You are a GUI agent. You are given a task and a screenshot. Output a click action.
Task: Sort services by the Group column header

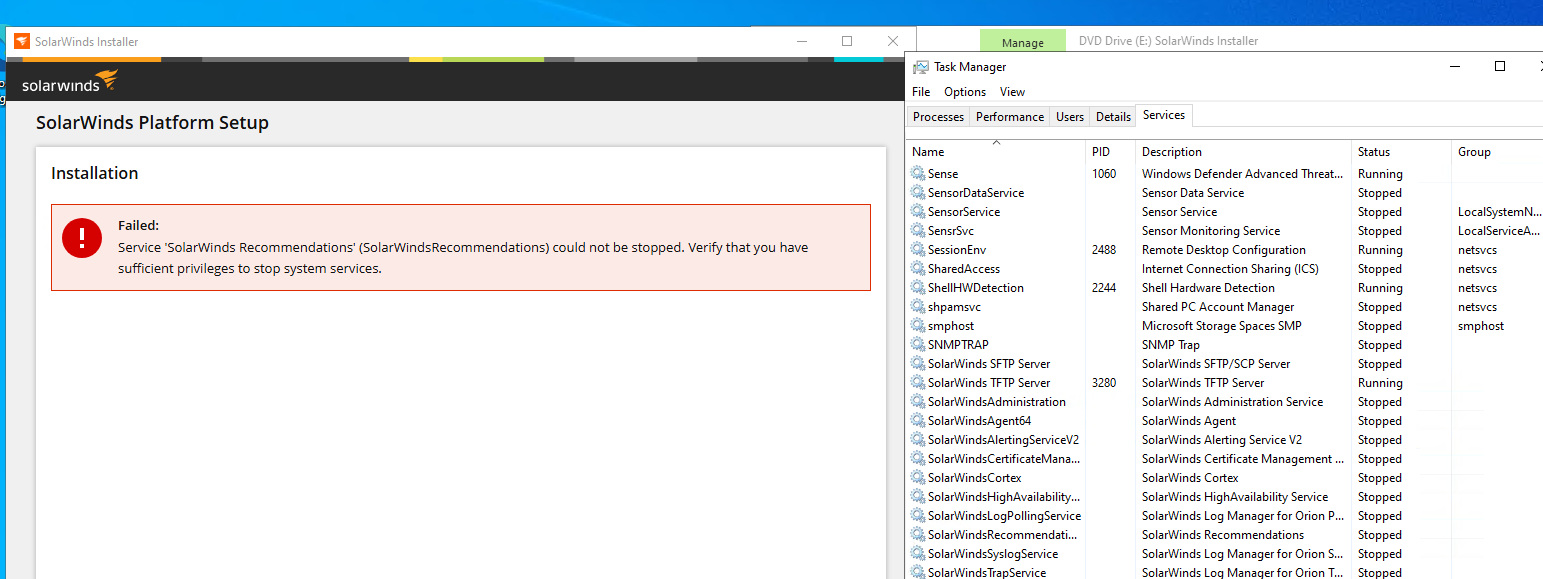pyautogui.click(x=1497, y=152)
